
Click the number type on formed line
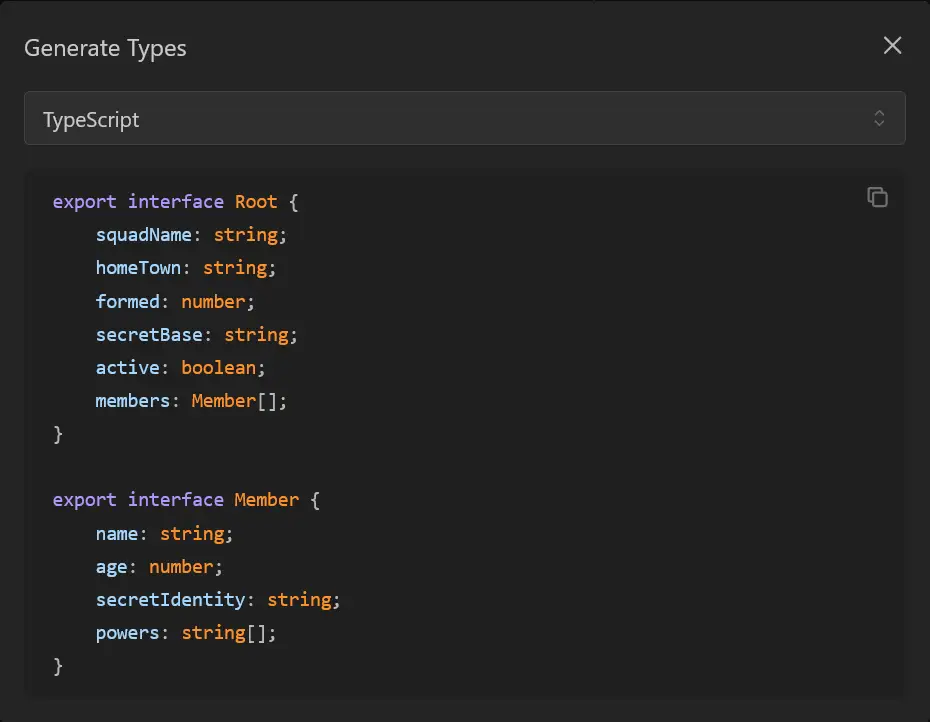(213, 301)
